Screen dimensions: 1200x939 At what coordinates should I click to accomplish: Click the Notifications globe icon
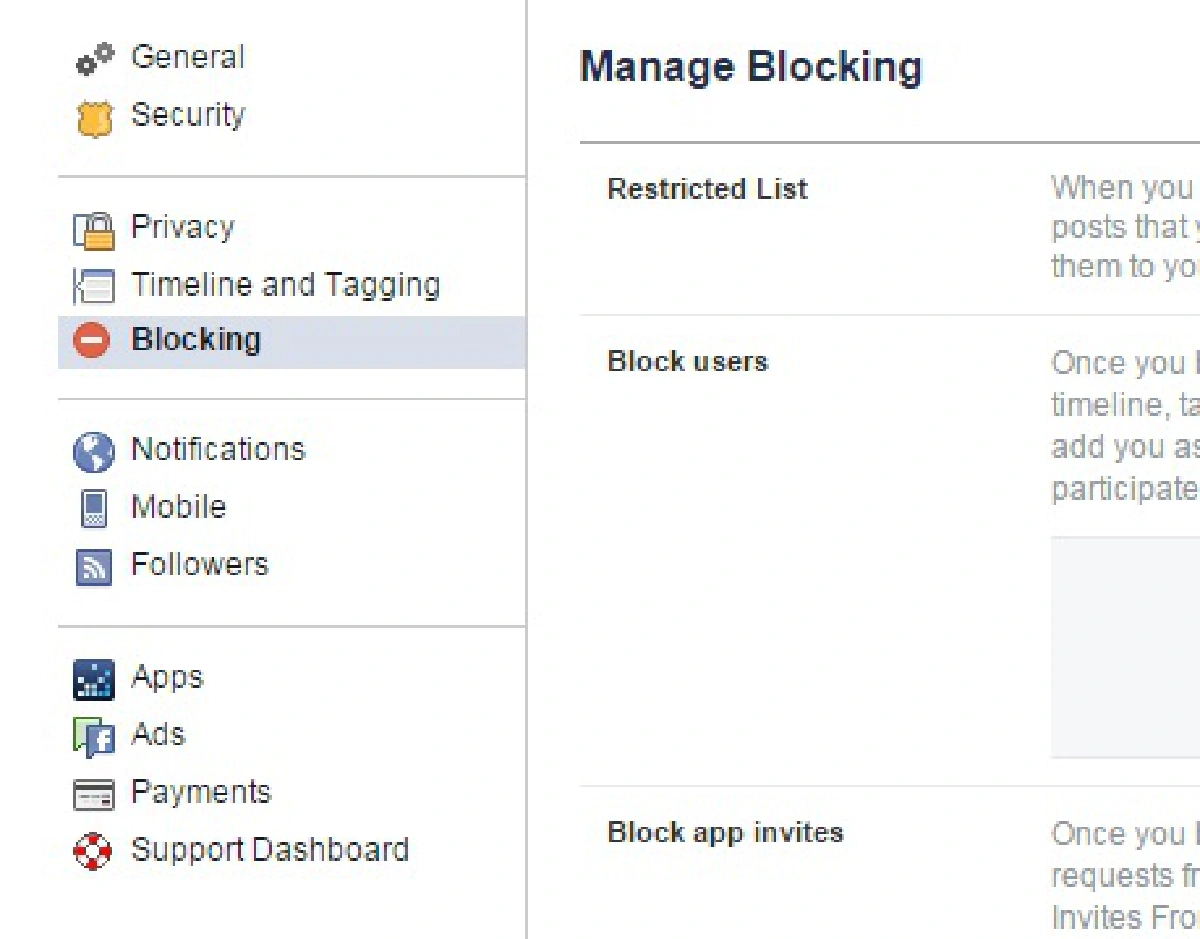click(x=94, y=452)
